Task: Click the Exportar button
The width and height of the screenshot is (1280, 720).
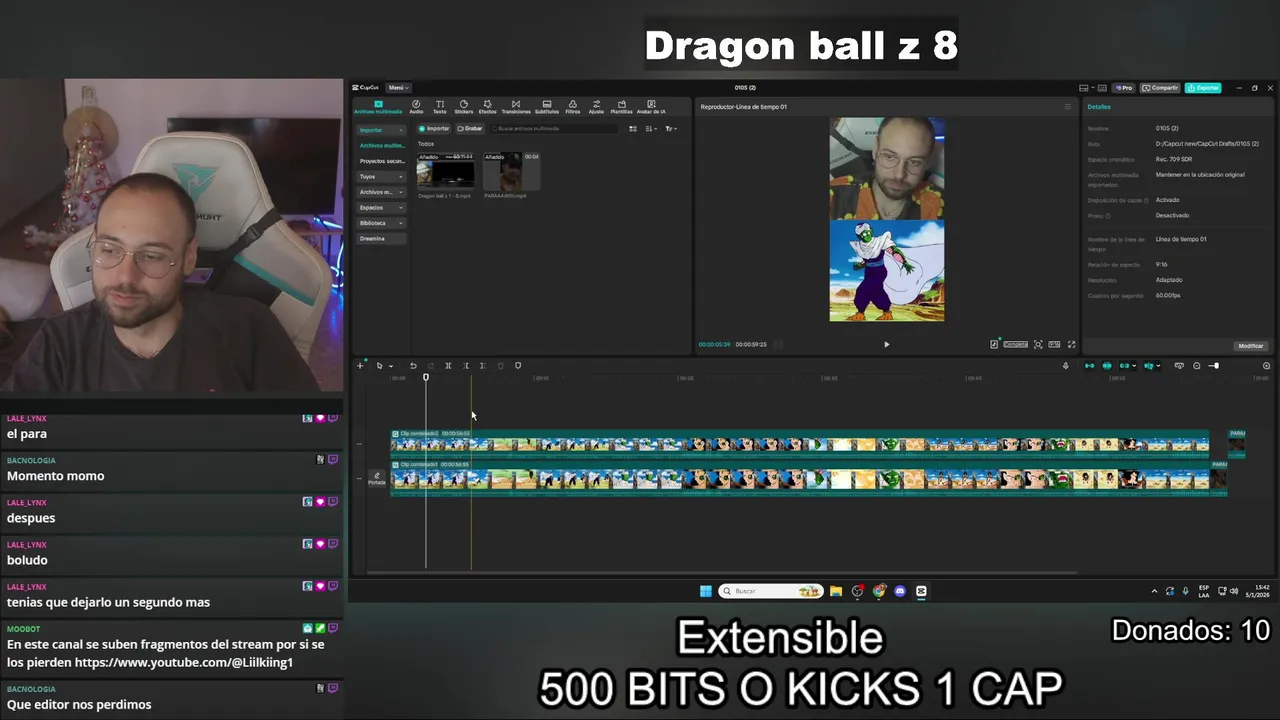Action: pyautogui.click(x=1203, y=87)
